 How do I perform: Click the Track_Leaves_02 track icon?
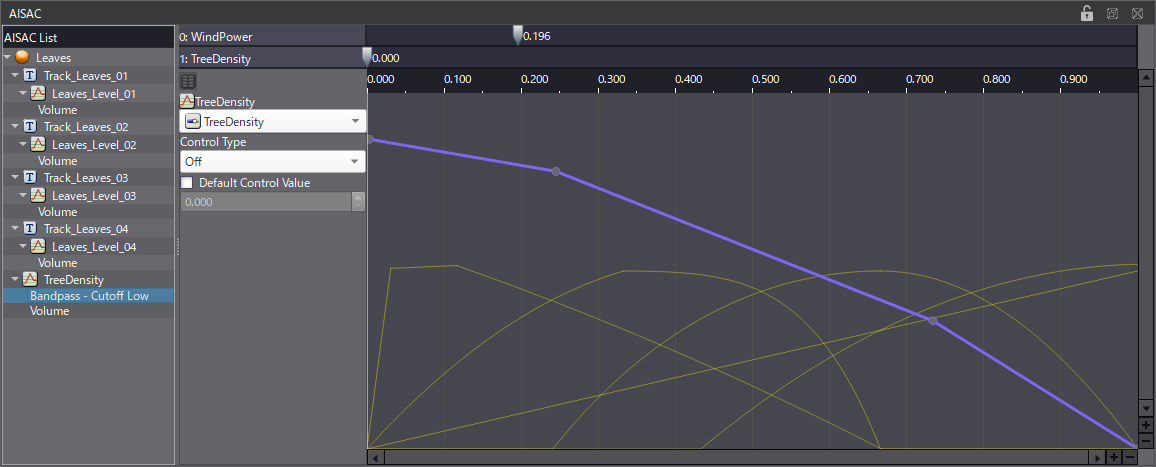[x=31, y=126]
